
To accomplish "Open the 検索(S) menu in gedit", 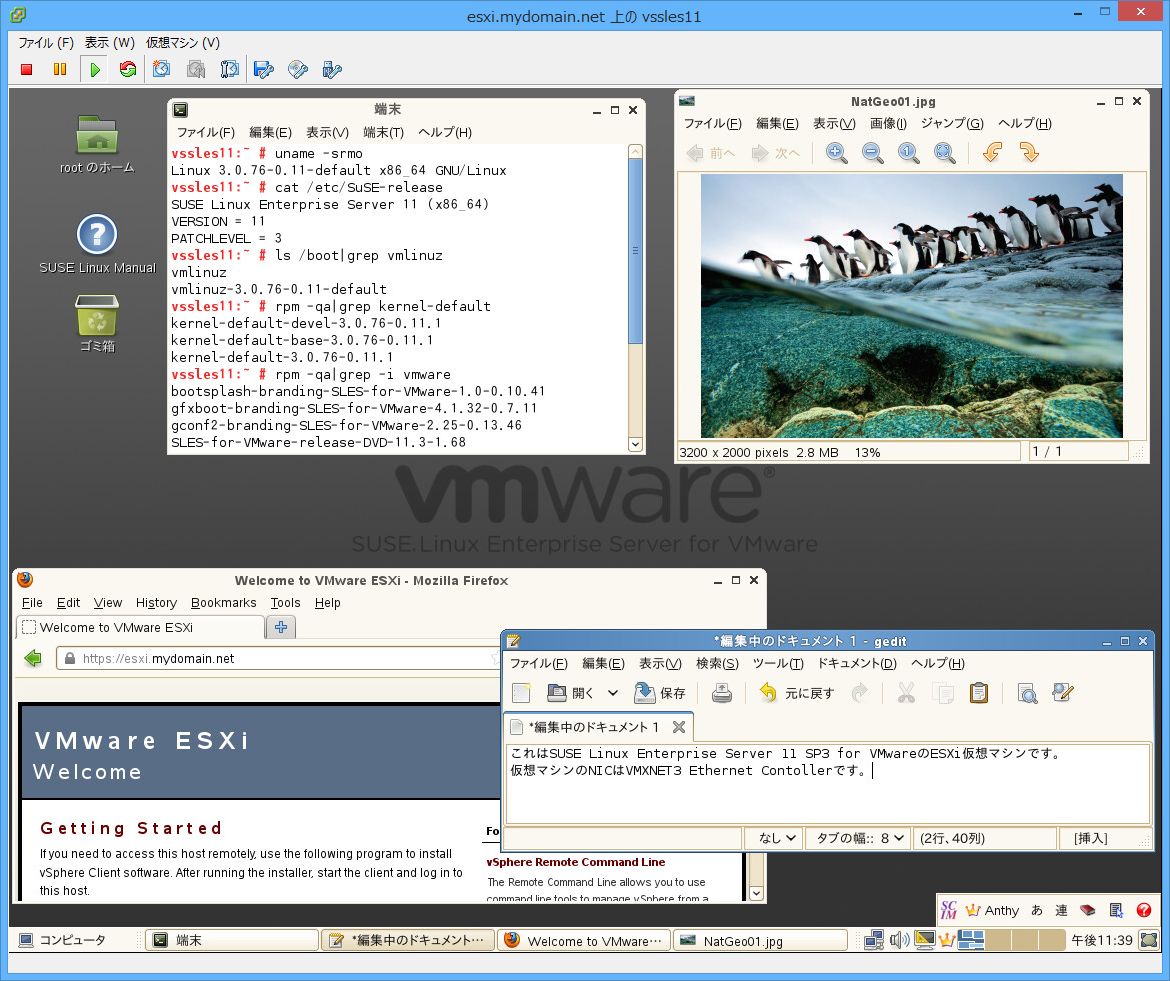I will tap(717, 663).
